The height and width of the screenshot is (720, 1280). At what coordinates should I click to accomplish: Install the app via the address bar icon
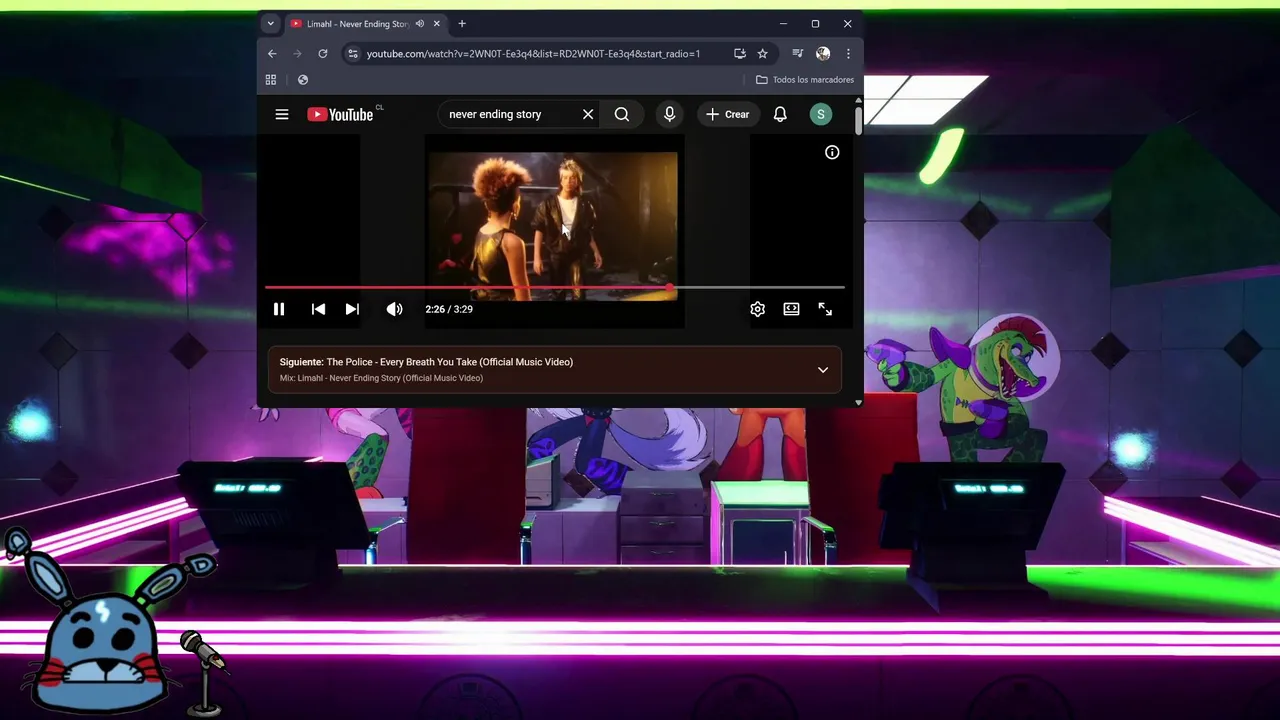pos(740,54)
